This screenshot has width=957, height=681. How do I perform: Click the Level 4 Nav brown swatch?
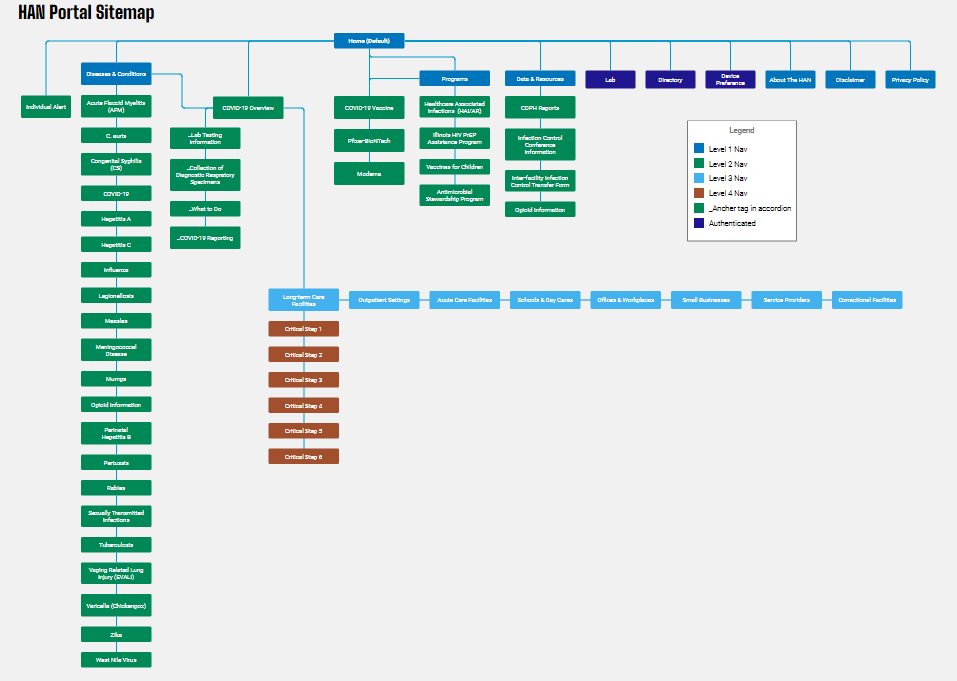pos(699,193)
